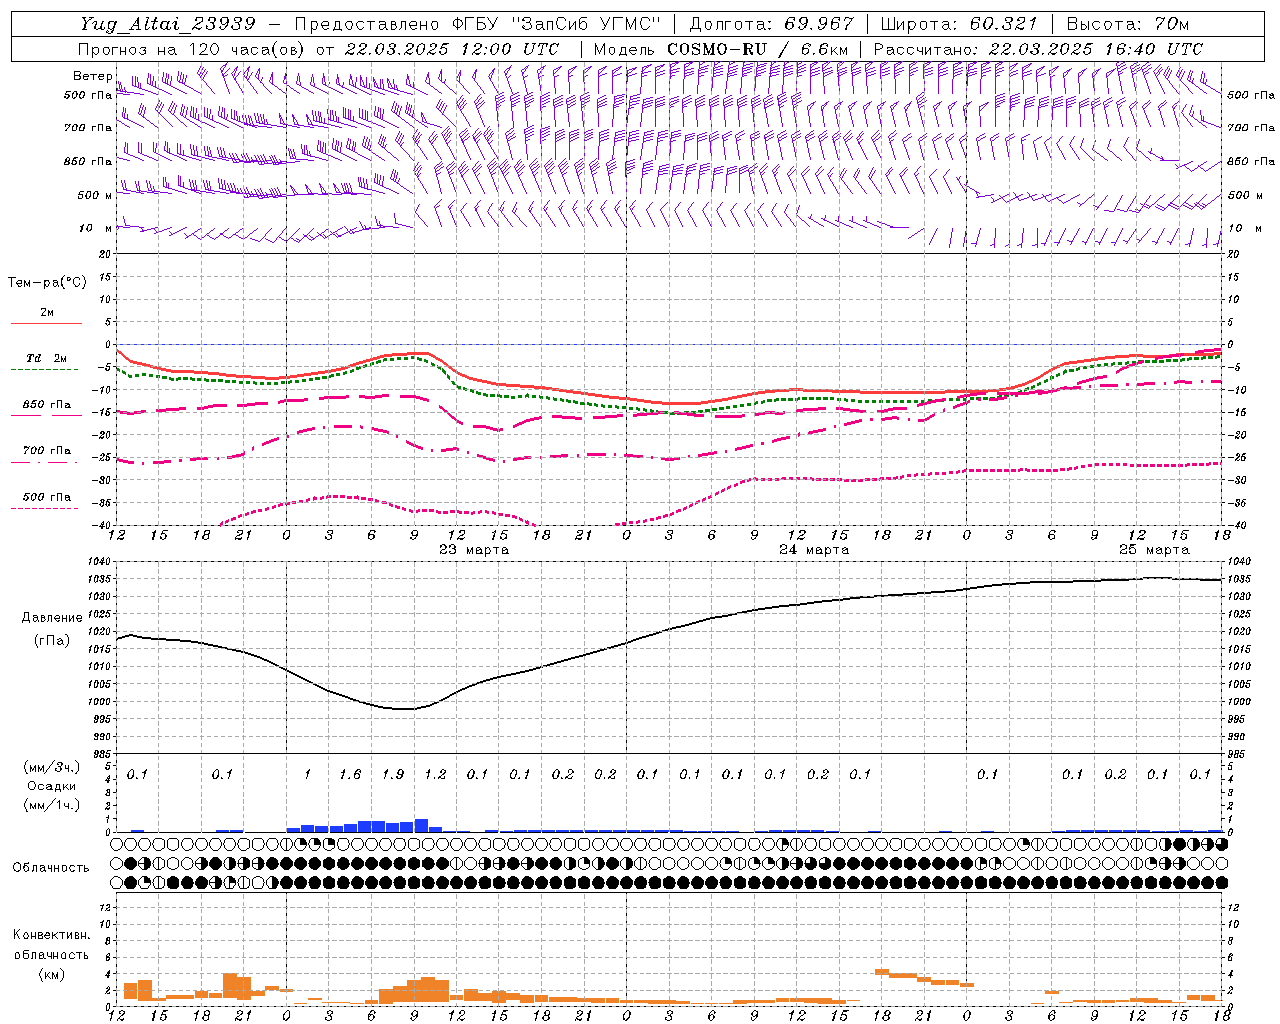Click the Тем-ра(°C) panel label
Screen dimensions: 1280x1024
point(47,283)
